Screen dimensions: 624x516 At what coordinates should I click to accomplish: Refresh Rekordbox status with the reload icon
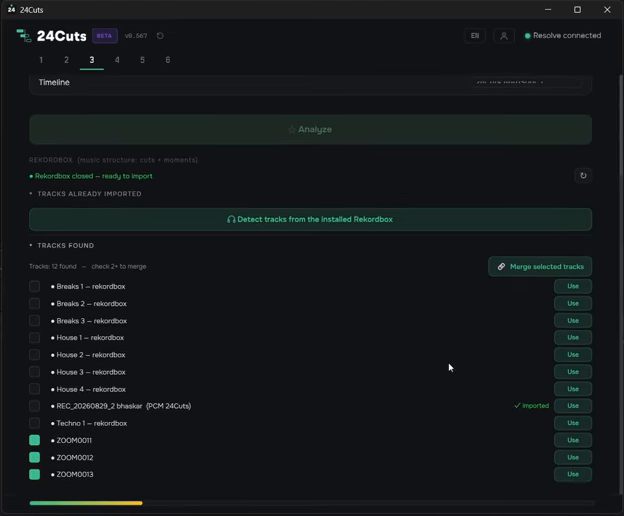coord(583,175)
